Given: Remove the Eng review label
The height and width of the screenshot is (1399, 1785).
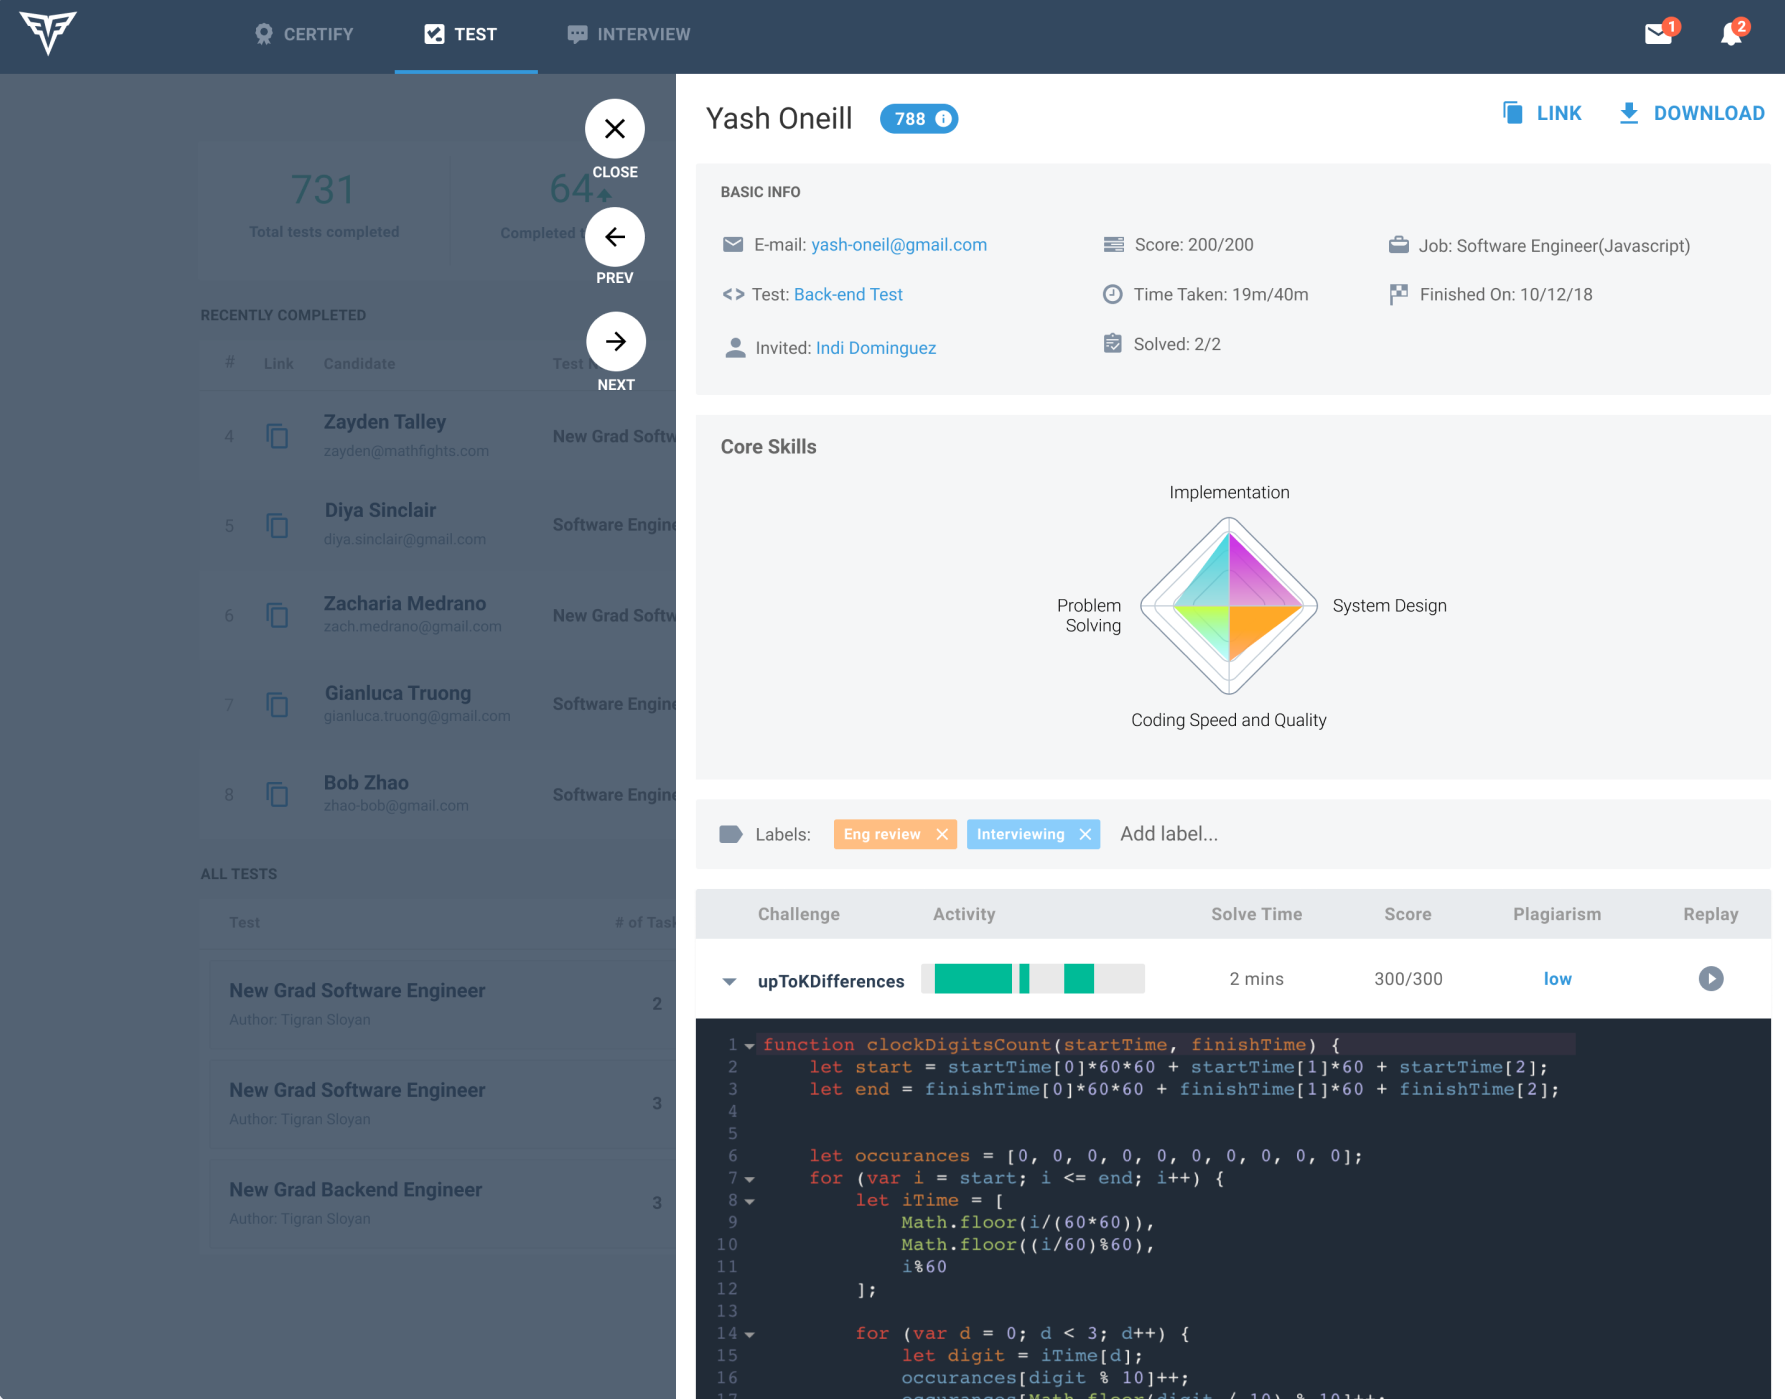Looking at the screenshot, I should point(942,834).
